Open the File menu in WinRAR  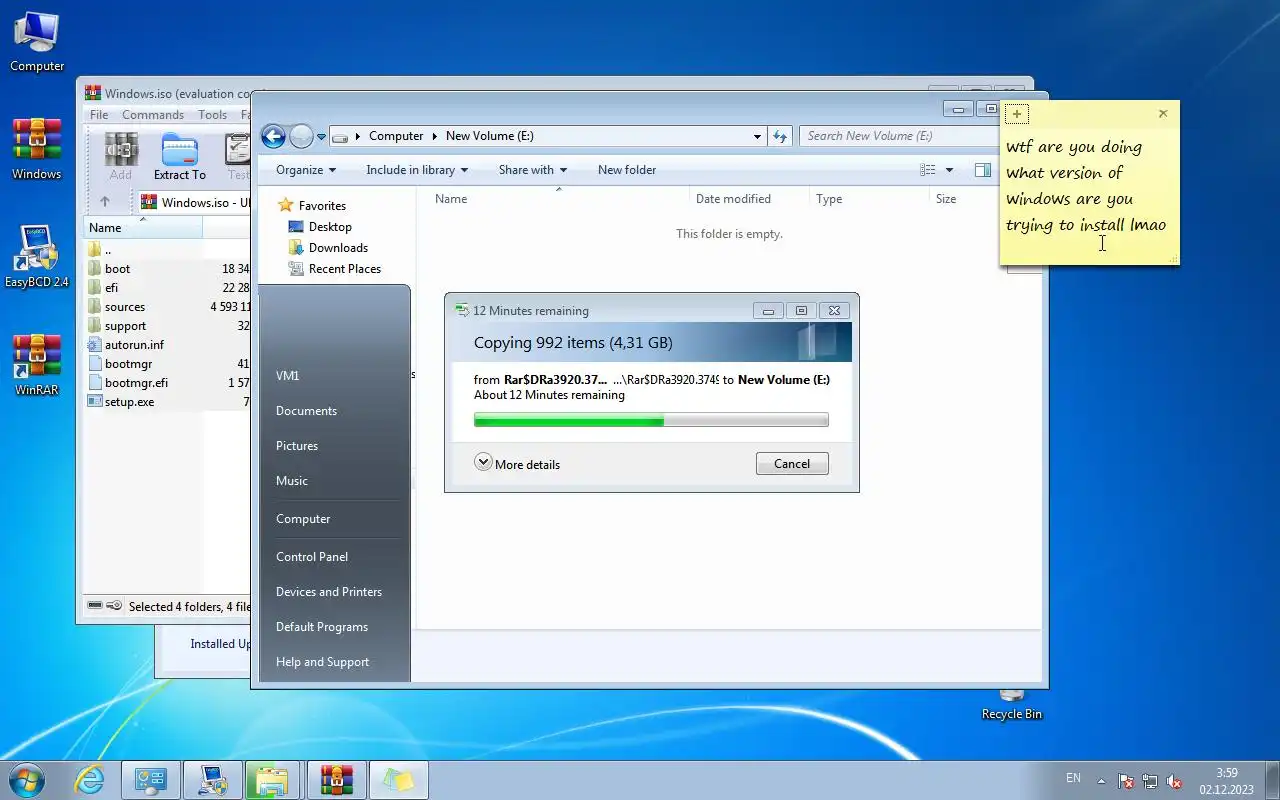[x=99, y=115]
